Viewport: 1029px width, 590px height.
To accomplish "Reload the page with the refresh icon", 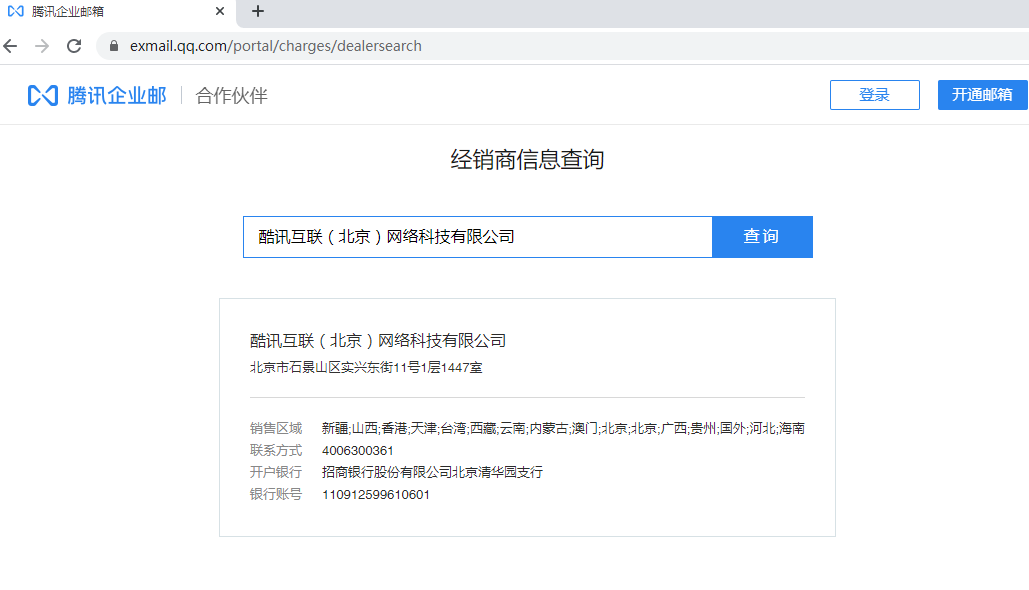I will point(74,46).
